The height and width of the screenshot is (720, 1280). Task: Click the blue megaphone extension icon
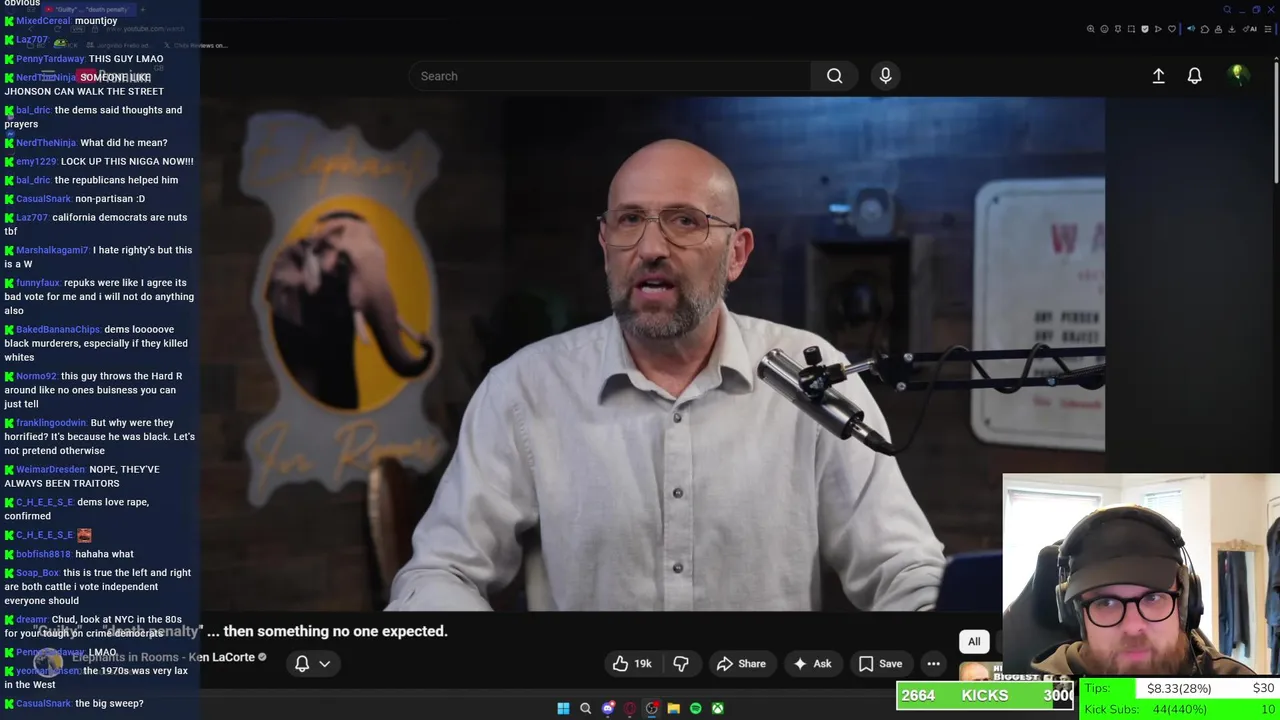point(1191,29)
